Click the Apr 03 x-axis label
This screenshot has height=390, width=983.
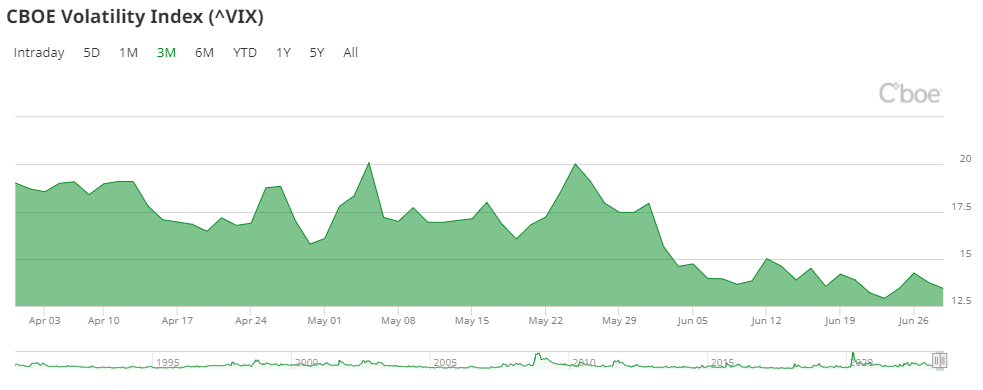(45, 321)
